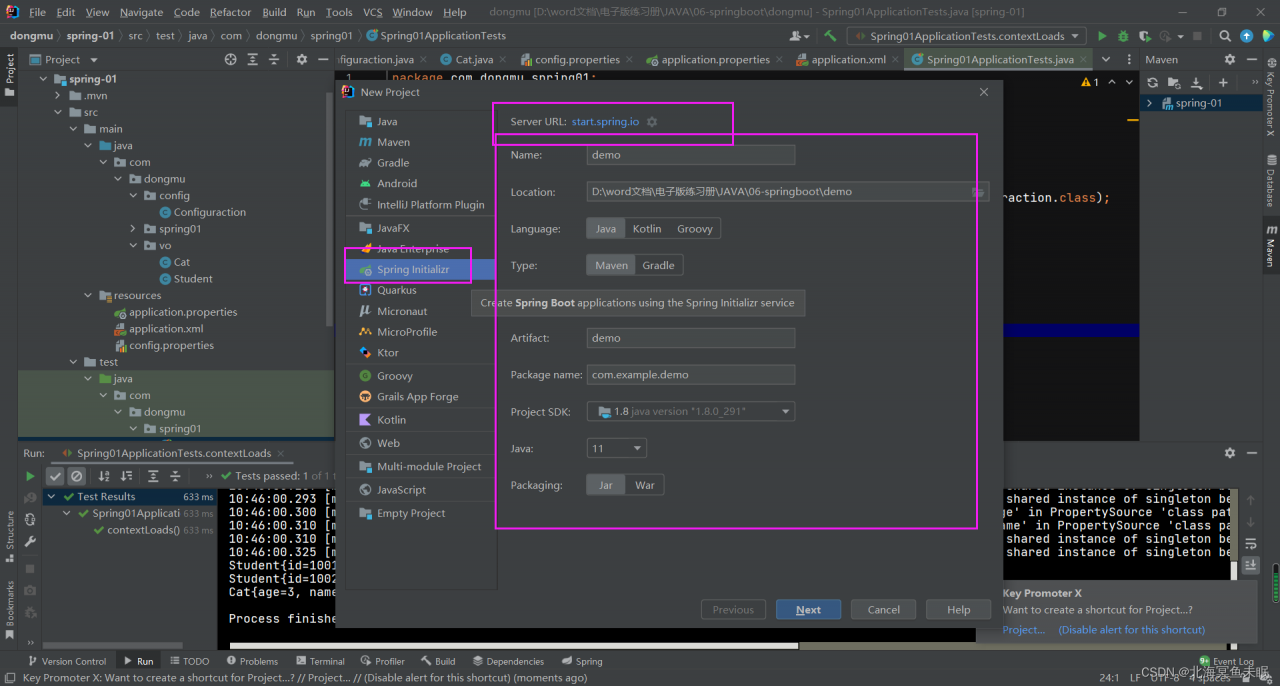Screen dimensions: 1280x686
Task: Click the Build project hammer icon
Action: (x=832, y=36)
